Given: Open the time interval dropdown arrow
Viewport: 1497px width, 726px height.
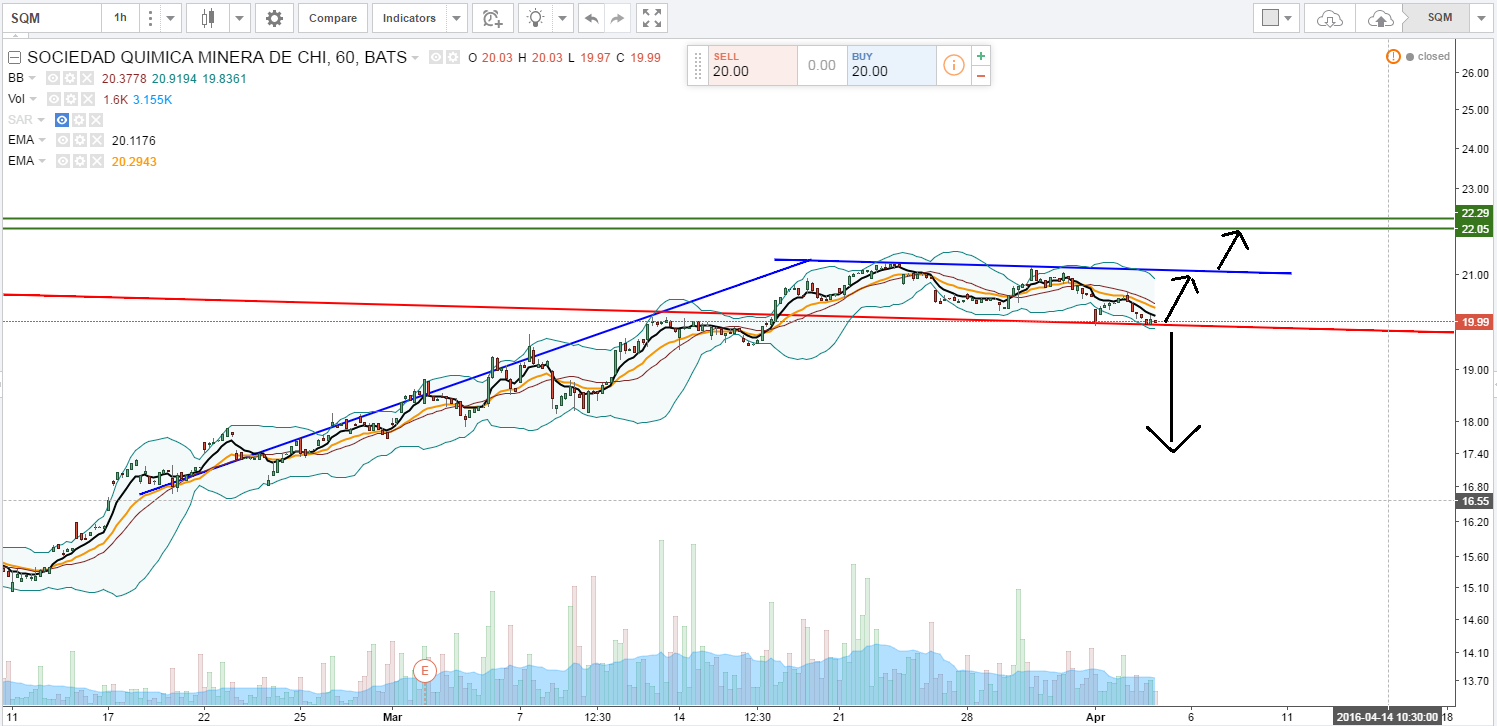Looking at the screenshot, I should pos(171,18).
